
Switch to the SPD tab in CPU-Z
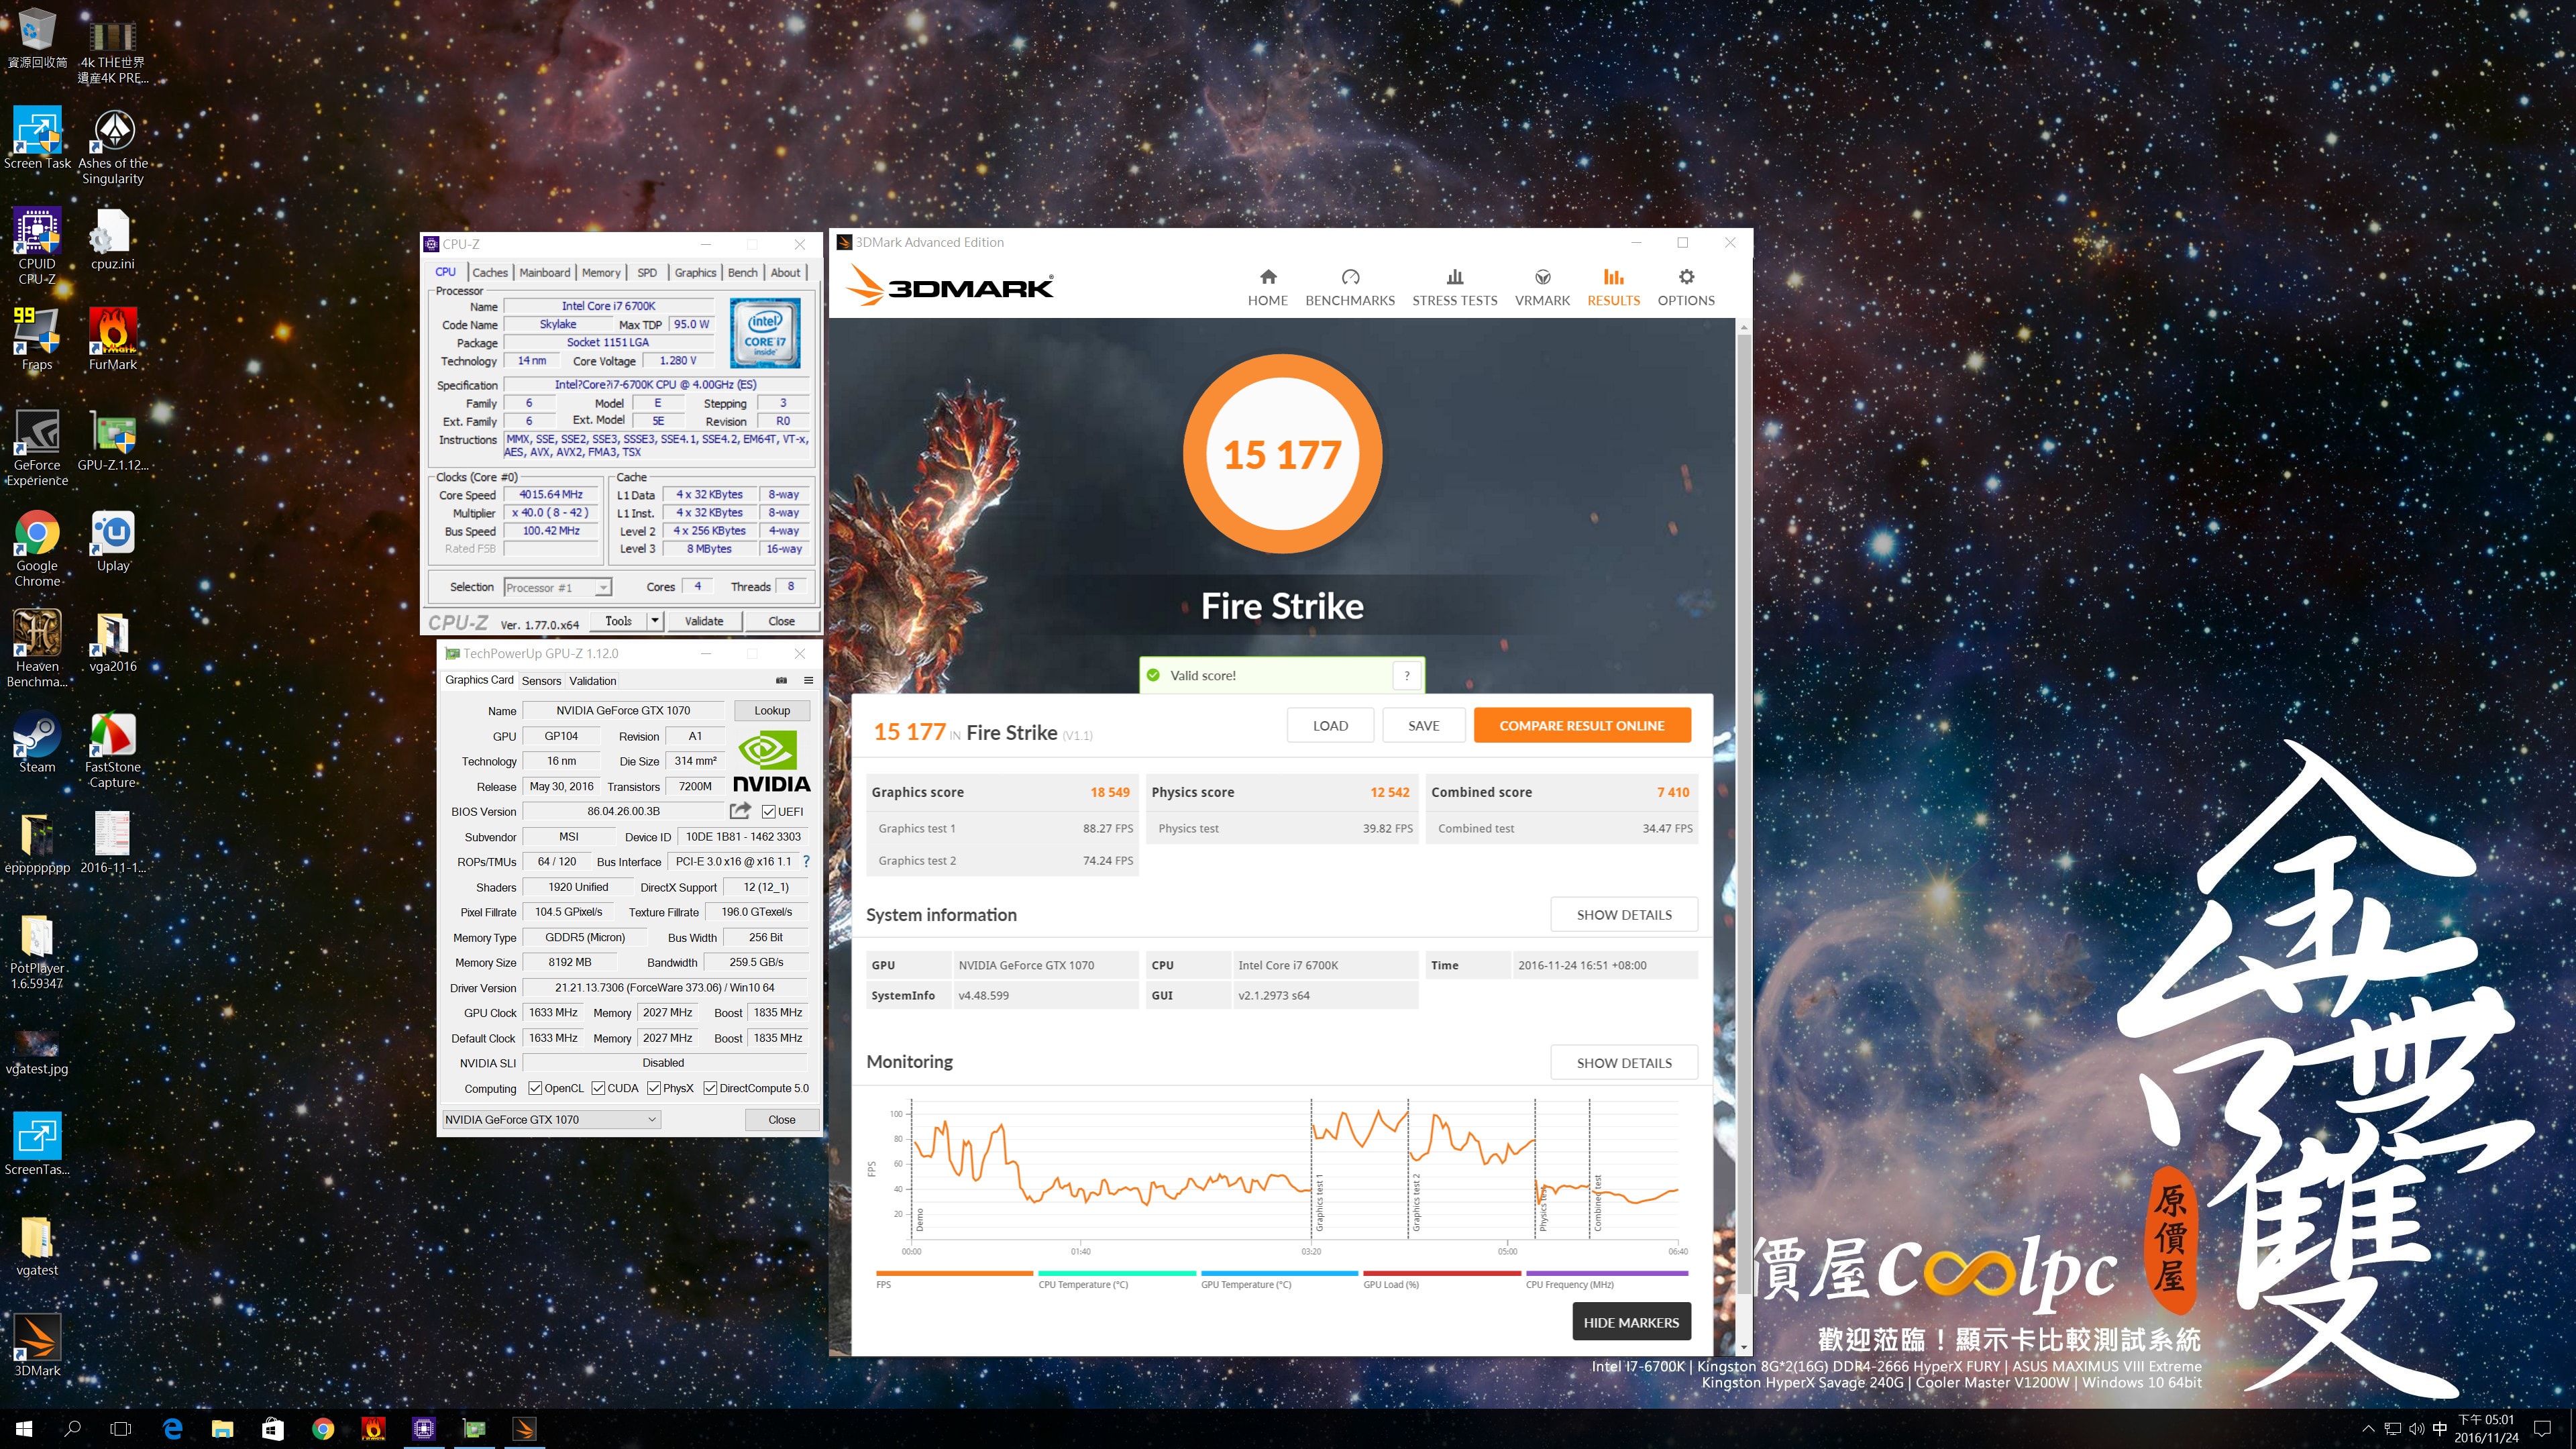[647, 272]
